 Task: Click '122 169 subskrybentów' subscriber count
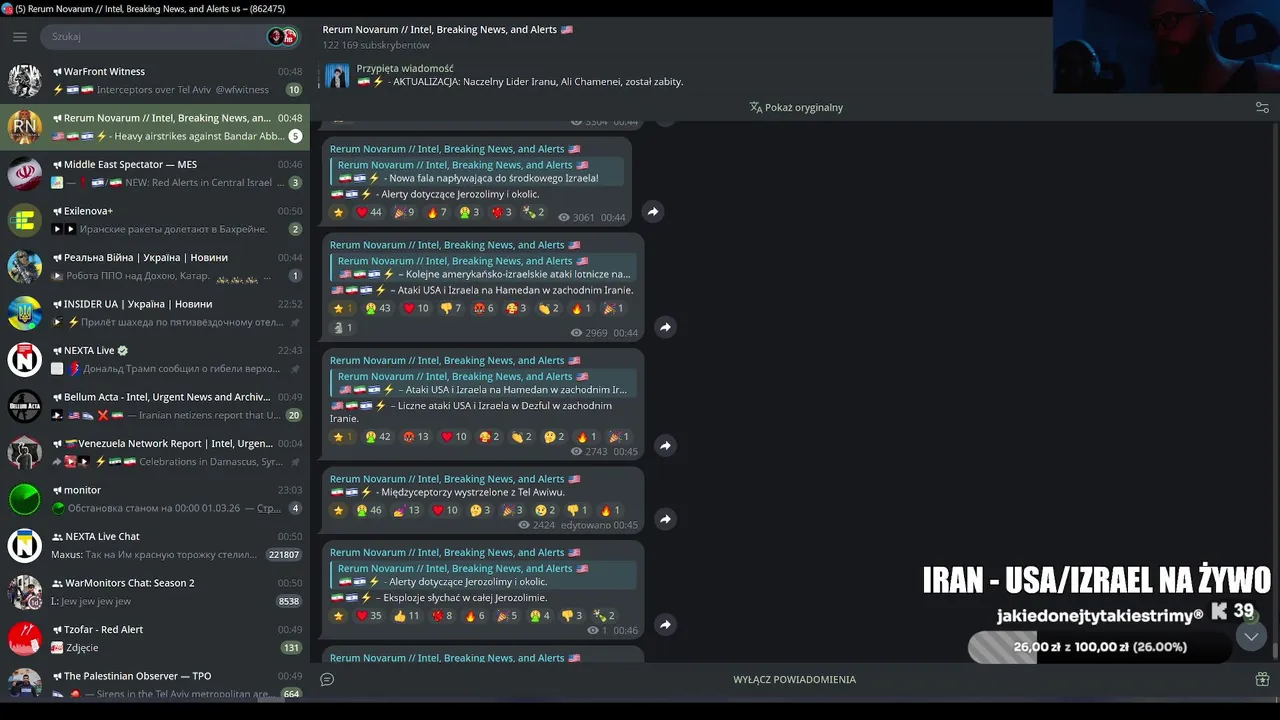pyautogui.click(x=376, y=45)
